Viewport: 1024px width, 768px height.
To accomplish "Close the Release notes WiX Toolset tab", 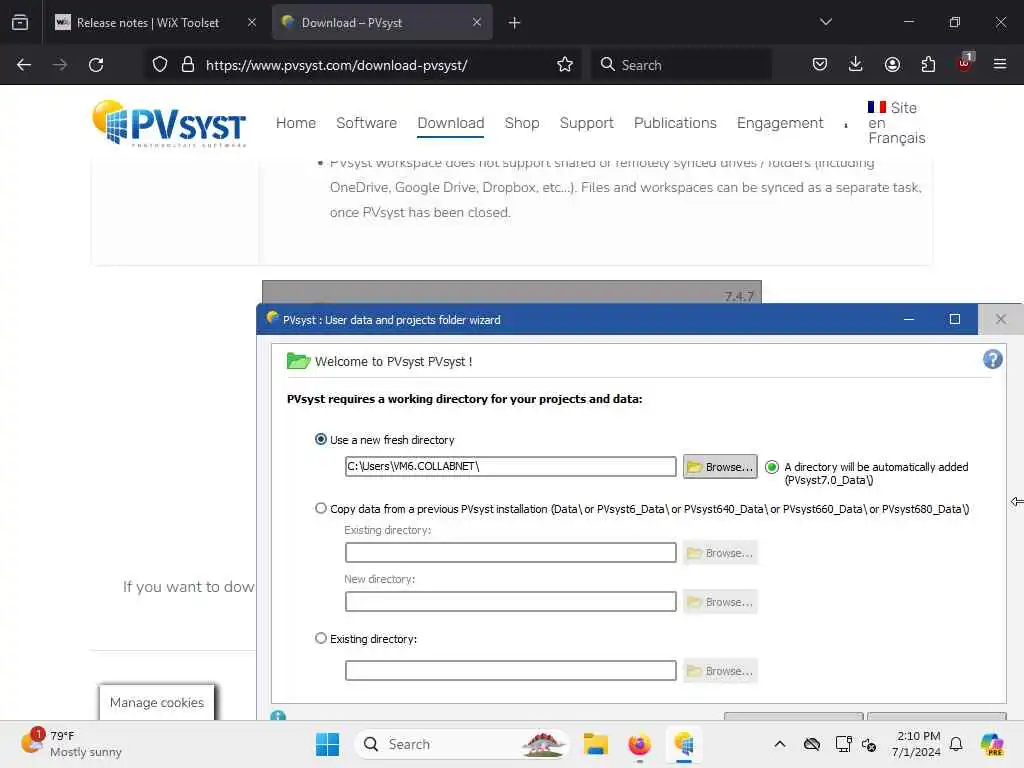I will click(251, 22).
